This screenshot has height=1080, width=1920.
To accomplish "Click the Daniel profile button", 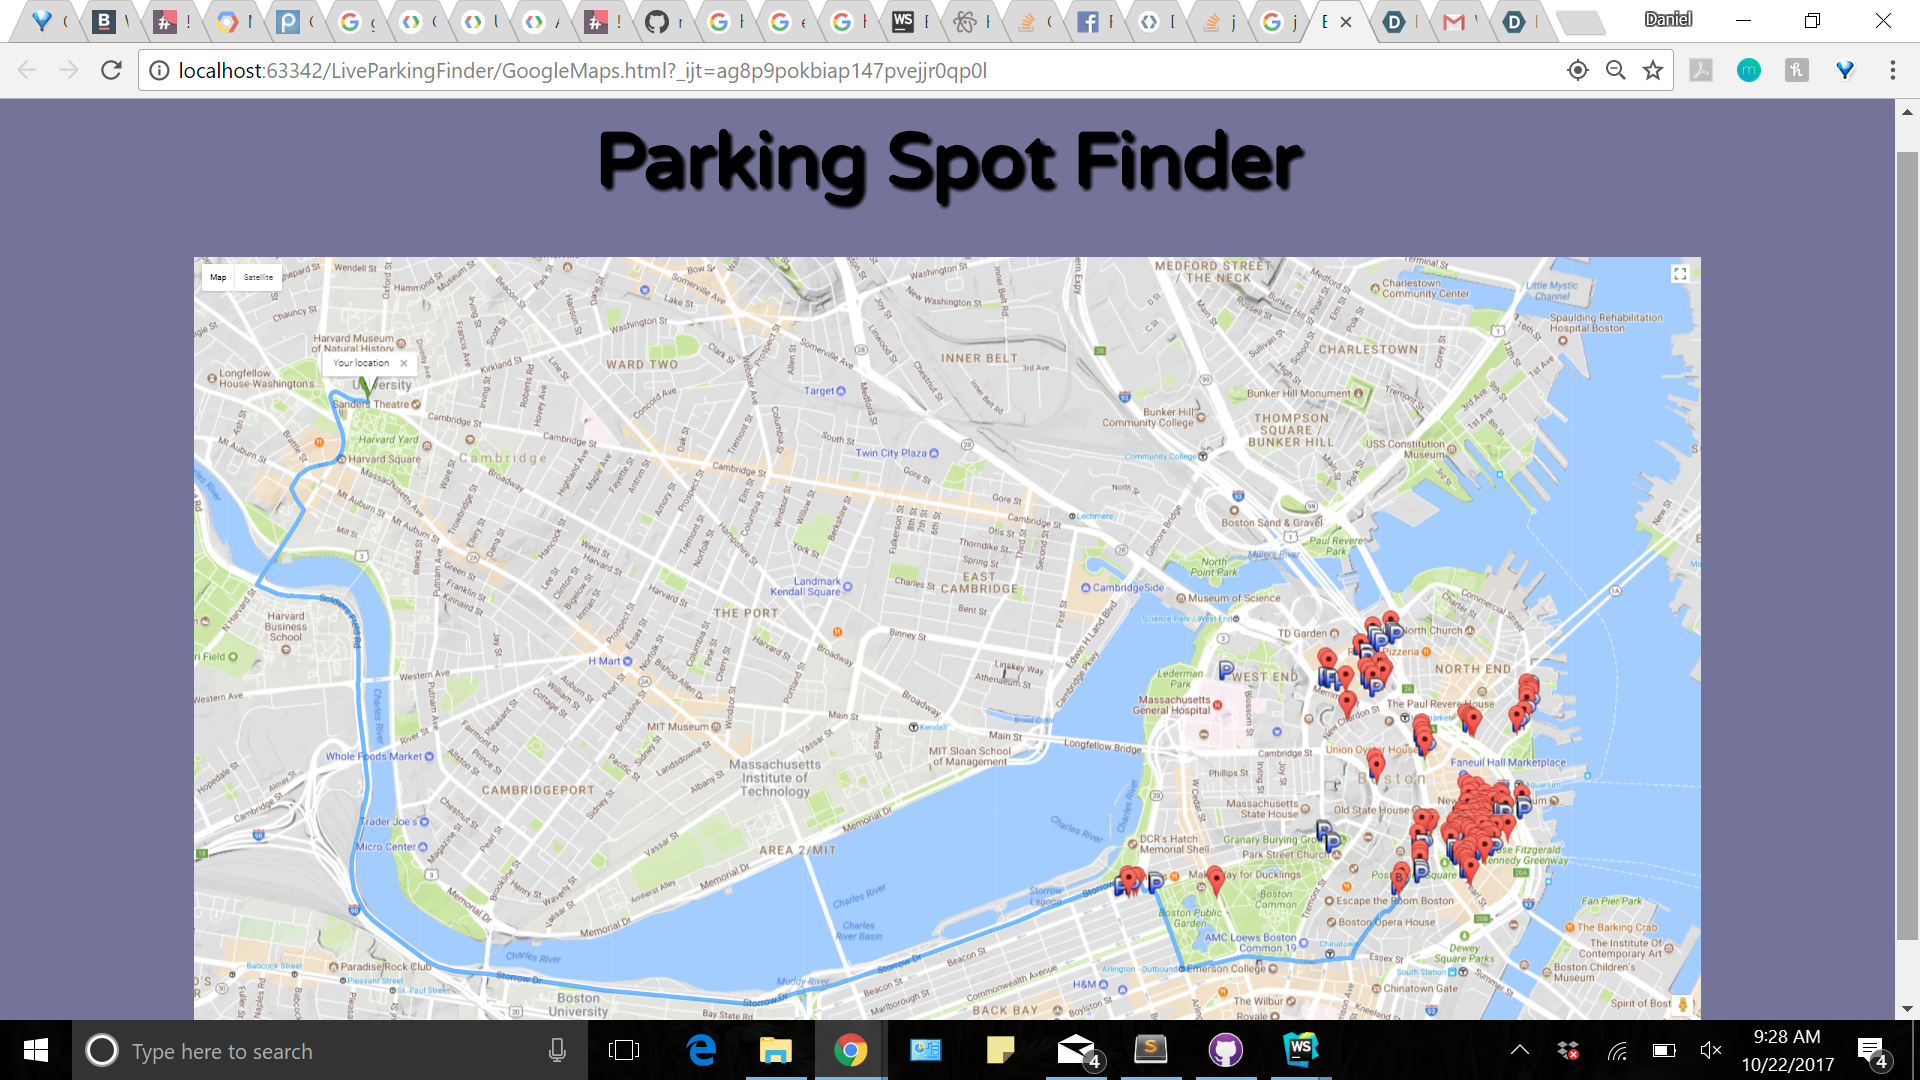I will click(x=1668, y=19).
